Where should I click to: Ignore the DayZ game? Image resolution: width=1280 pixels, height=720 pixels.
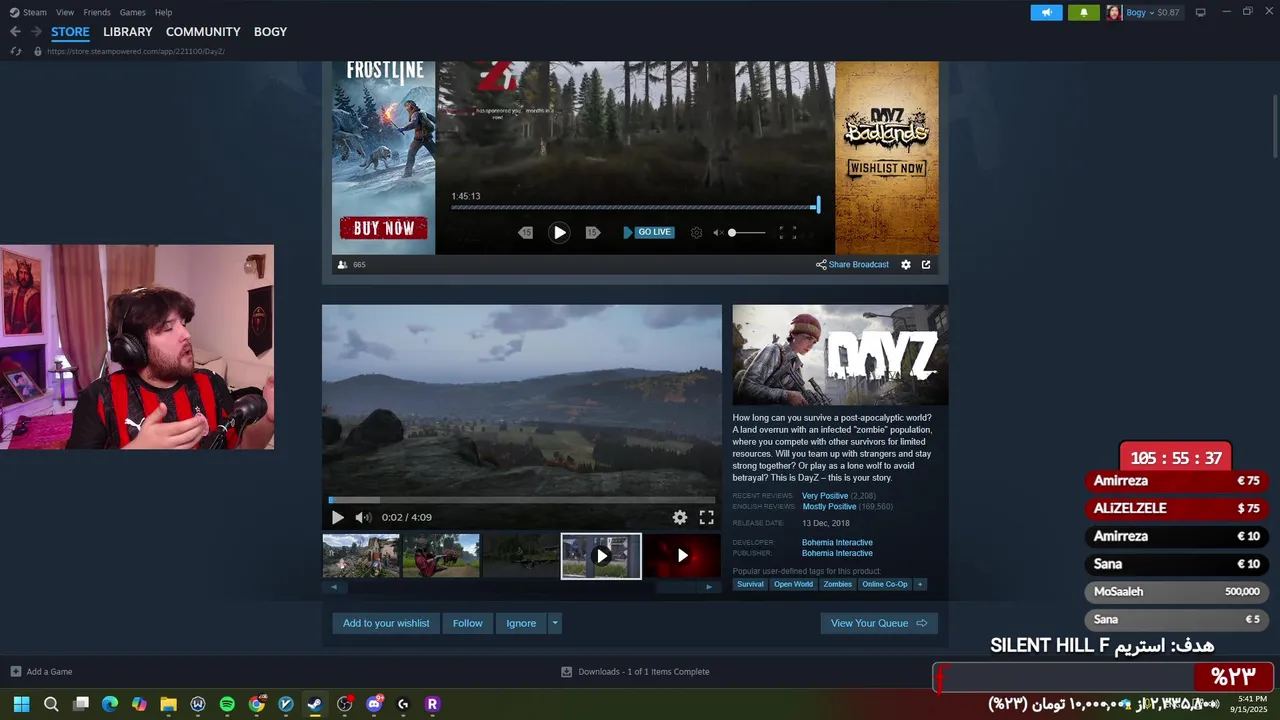click(521, 623)
